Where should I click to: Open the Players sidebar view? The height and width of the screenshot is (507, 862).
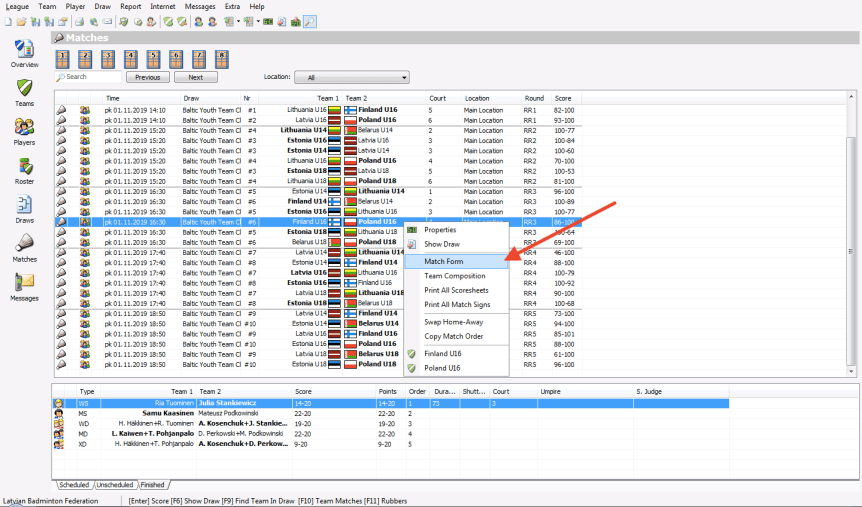(24, 131)
